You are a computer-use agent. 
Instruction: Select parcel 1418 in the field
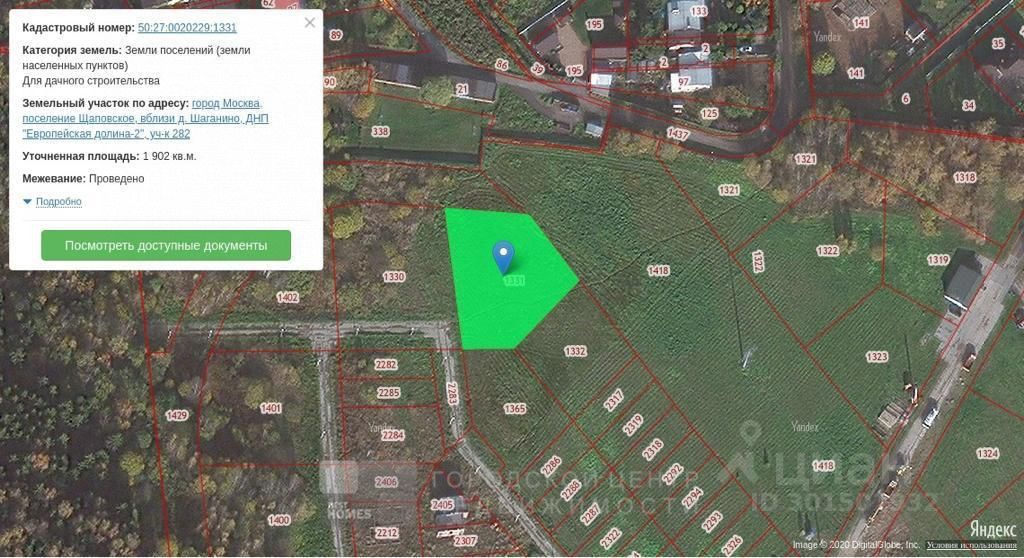pos(658,271)
